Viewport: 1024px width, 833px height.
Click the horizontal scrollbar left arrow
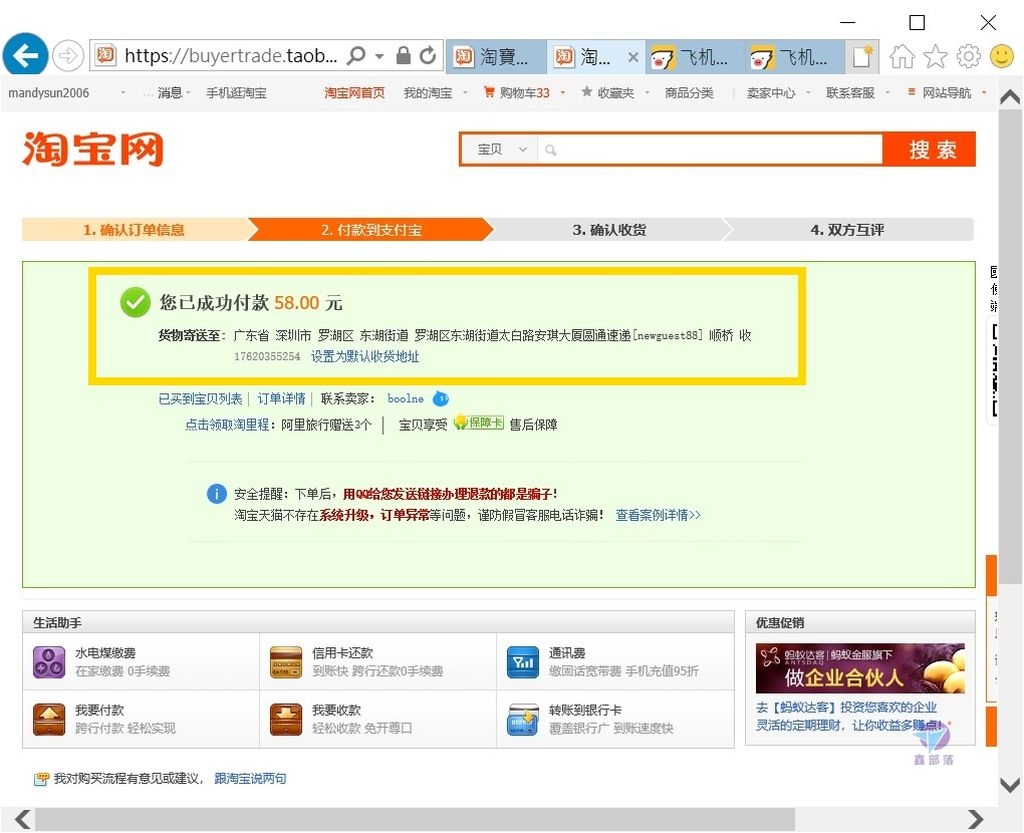tap(24, 819)
